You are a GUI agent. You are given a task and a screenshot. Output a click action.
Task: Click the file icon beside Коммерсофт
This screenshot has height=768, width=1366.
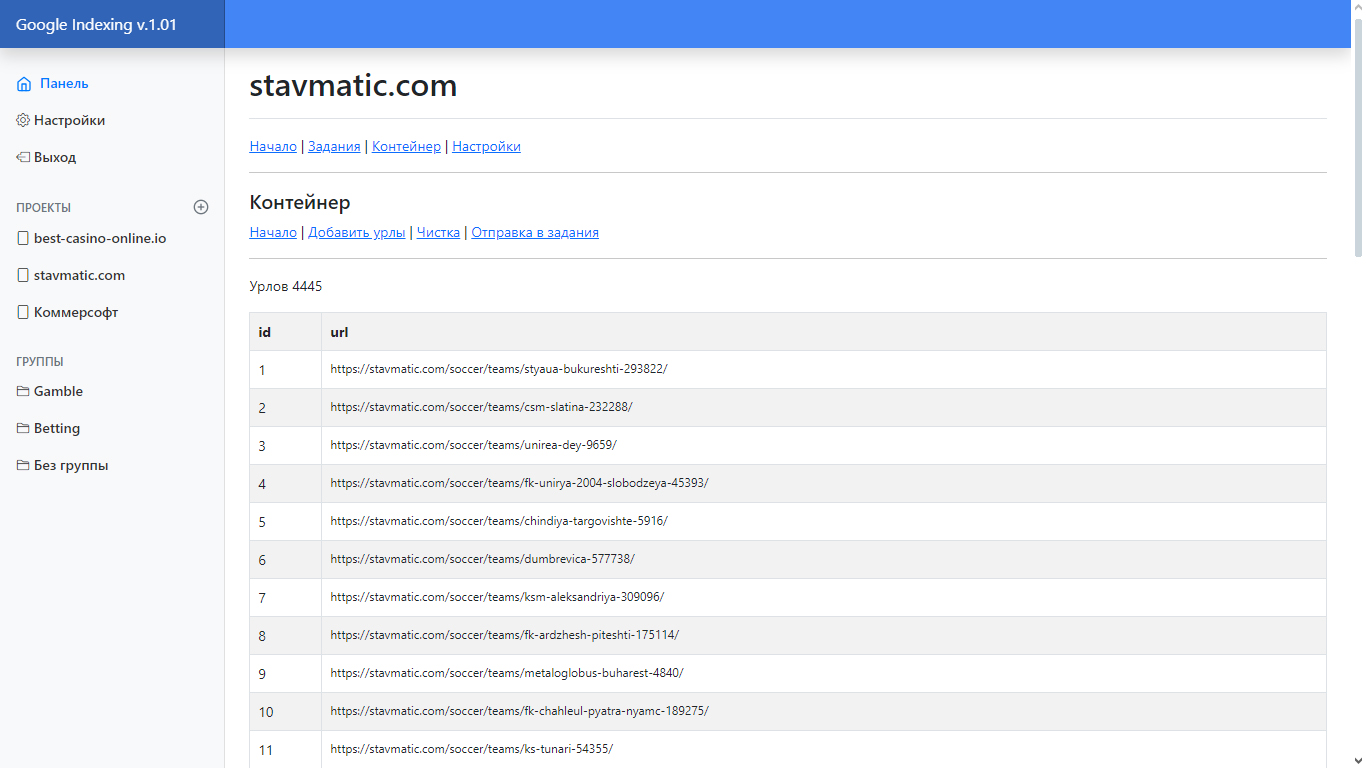click(23, 312)
